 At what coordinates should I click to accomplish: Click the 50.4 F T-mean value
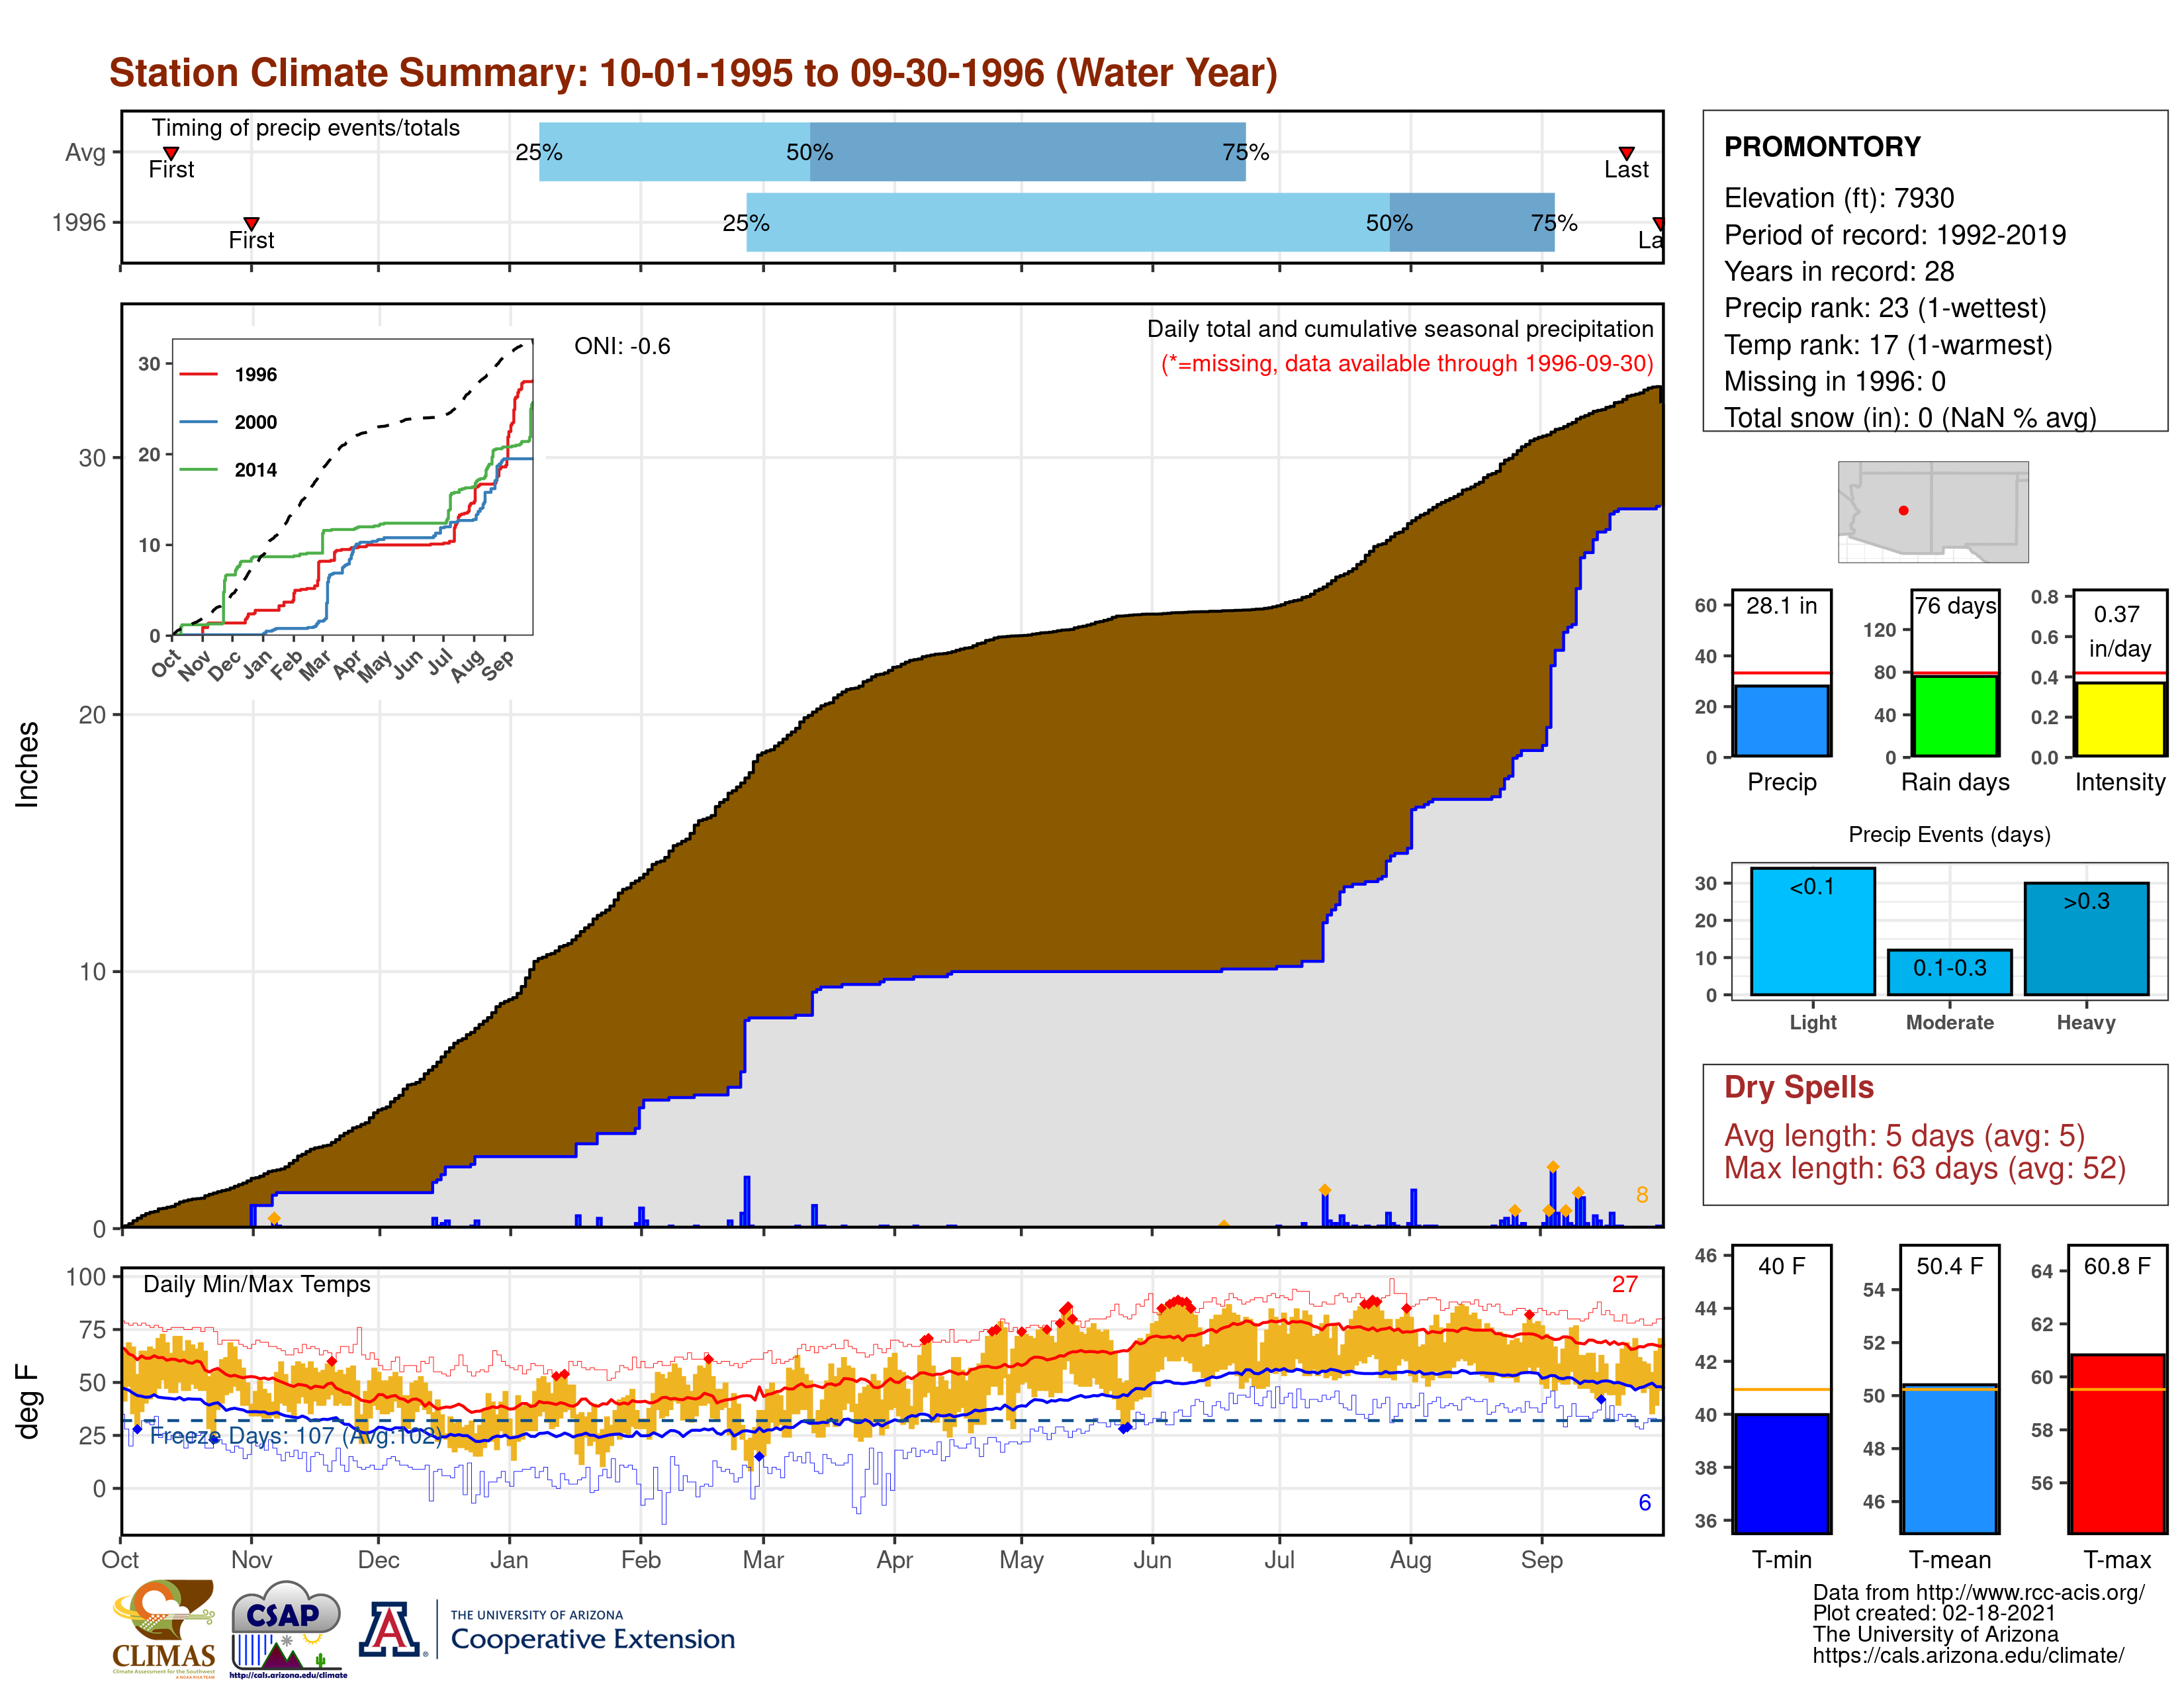(1949, 1266)
